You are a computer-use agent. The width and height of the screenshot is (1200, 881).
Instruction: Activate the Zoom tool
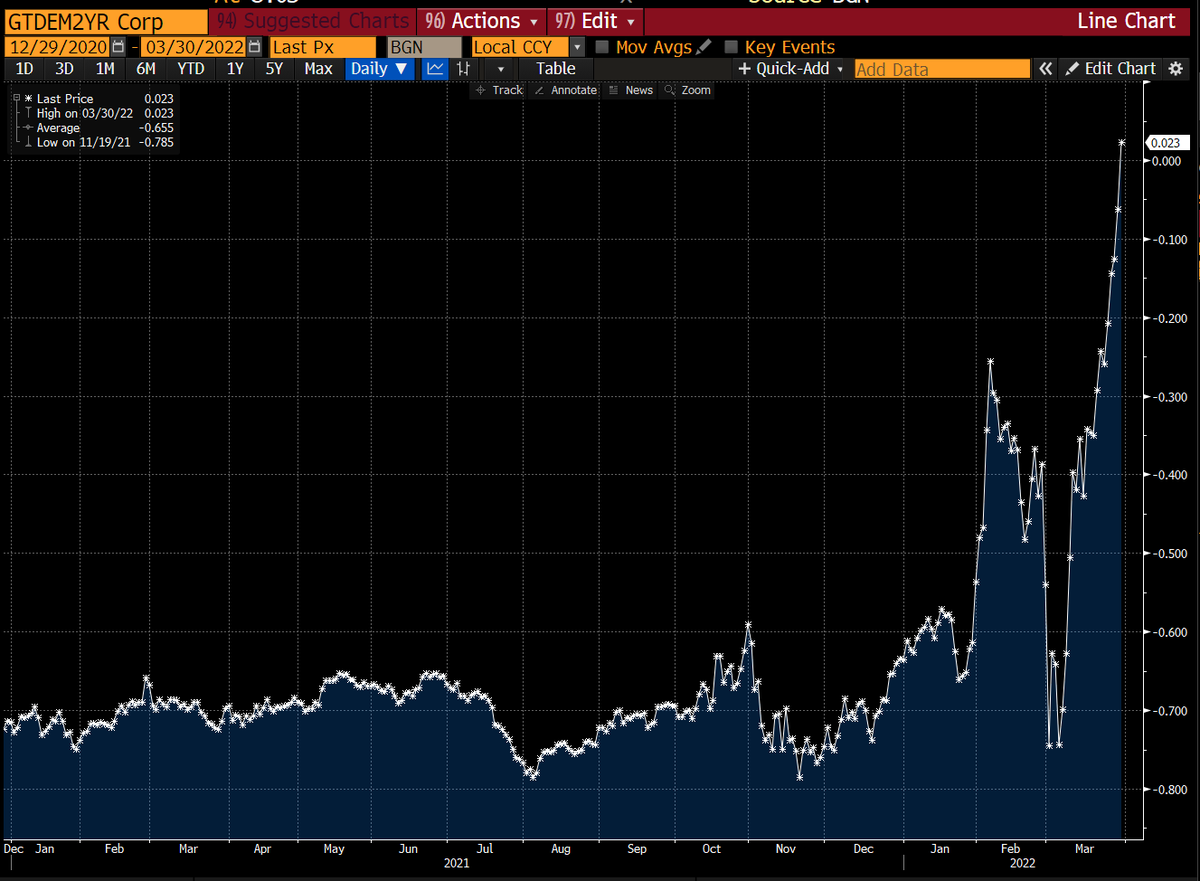[x=689, y=90]
